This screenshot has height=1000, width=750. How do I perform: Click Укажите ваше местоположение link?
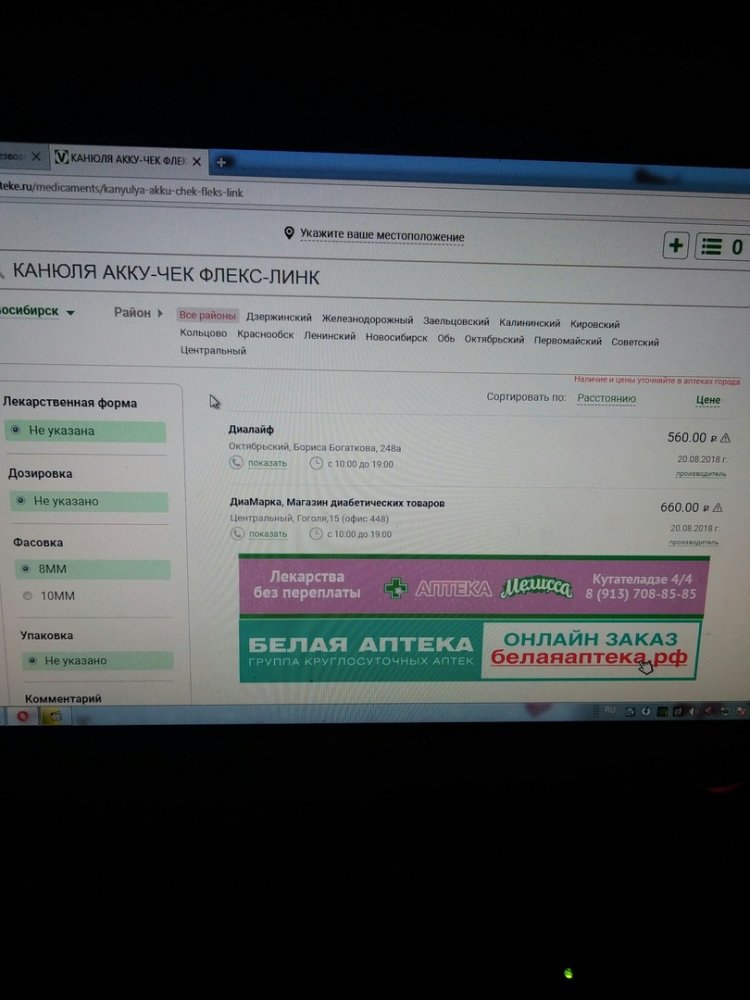pyautogui.click(x=382, y=236)
